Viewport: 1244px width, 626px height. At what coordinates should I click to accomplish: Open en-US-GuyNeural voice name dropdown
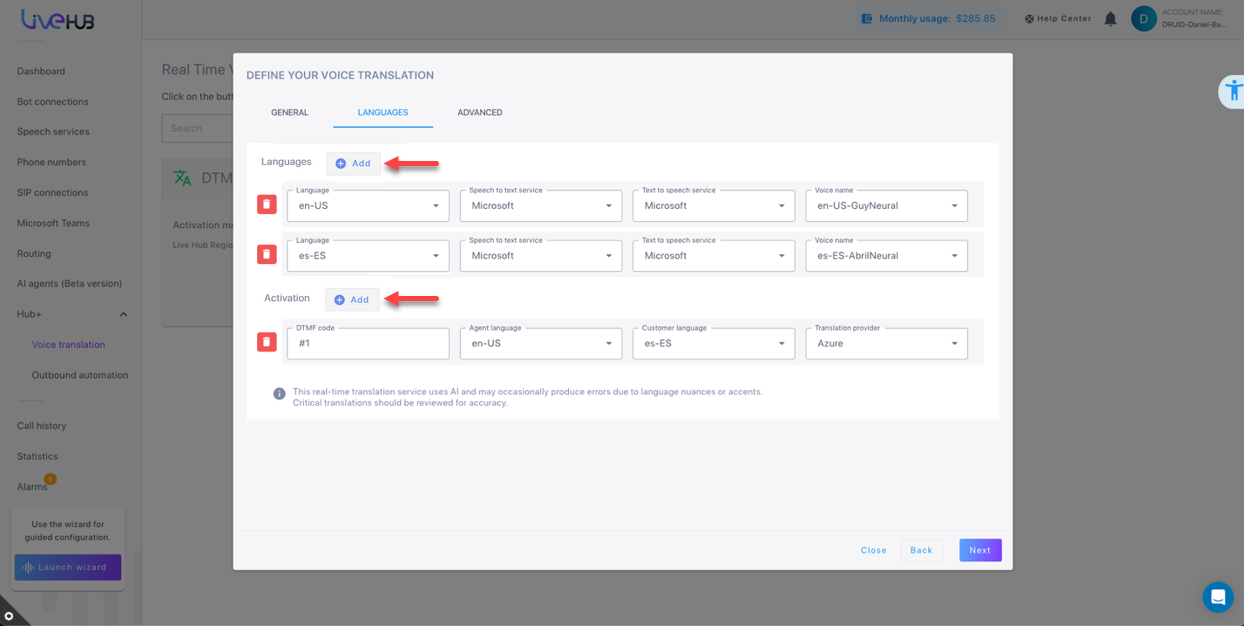tap(886, 206)
